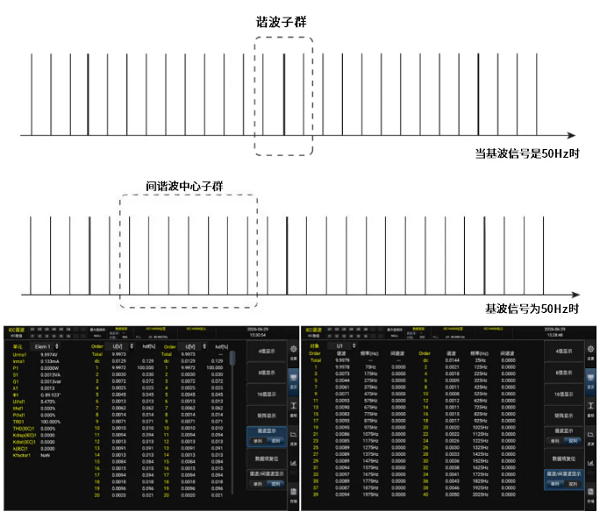Set 谐波显示 to 双列 on the left screen
Viewport: 600px width, 519px height.
click(x=276, y=441)
